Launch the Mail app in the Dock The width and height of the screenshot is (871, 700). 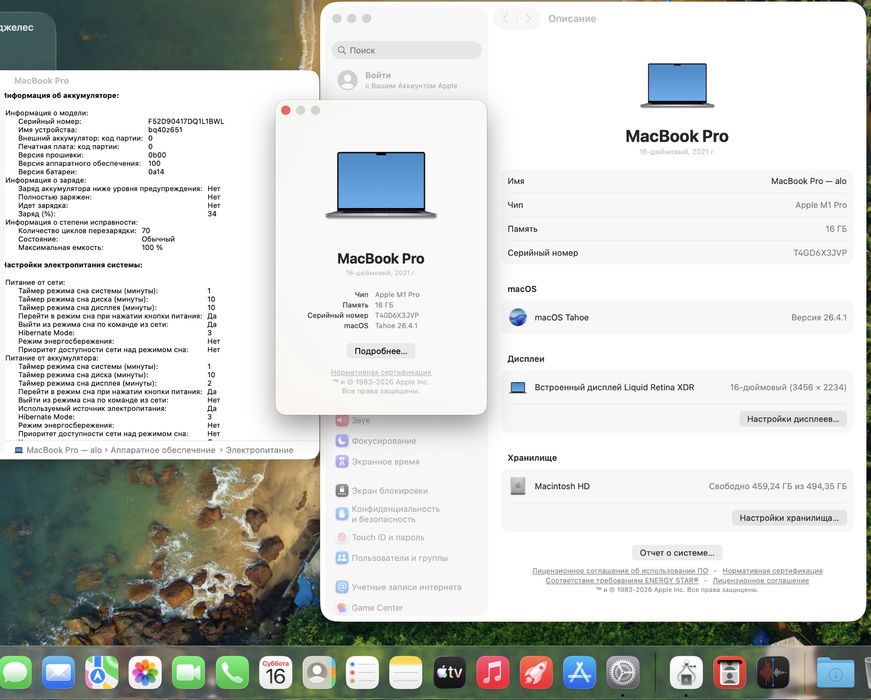click(x=58, y=672)
